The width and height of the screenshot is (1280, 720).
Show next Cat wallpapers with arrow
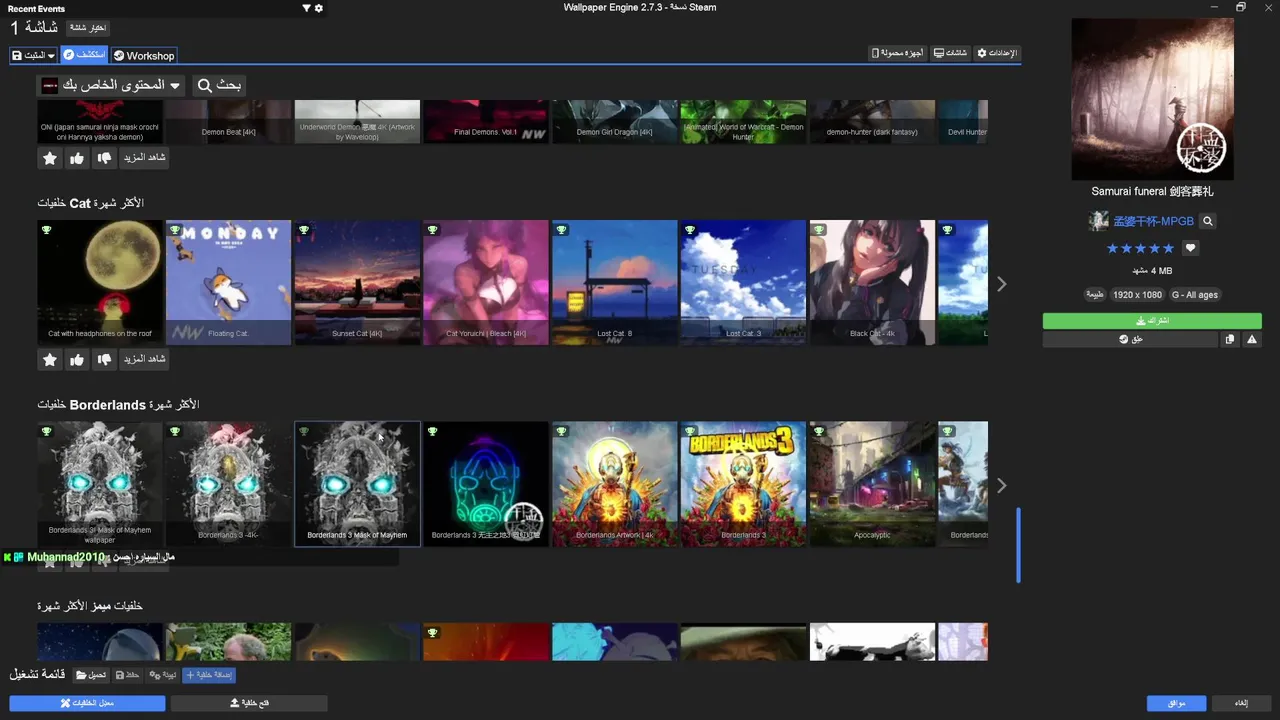(x=1001, y=284)
